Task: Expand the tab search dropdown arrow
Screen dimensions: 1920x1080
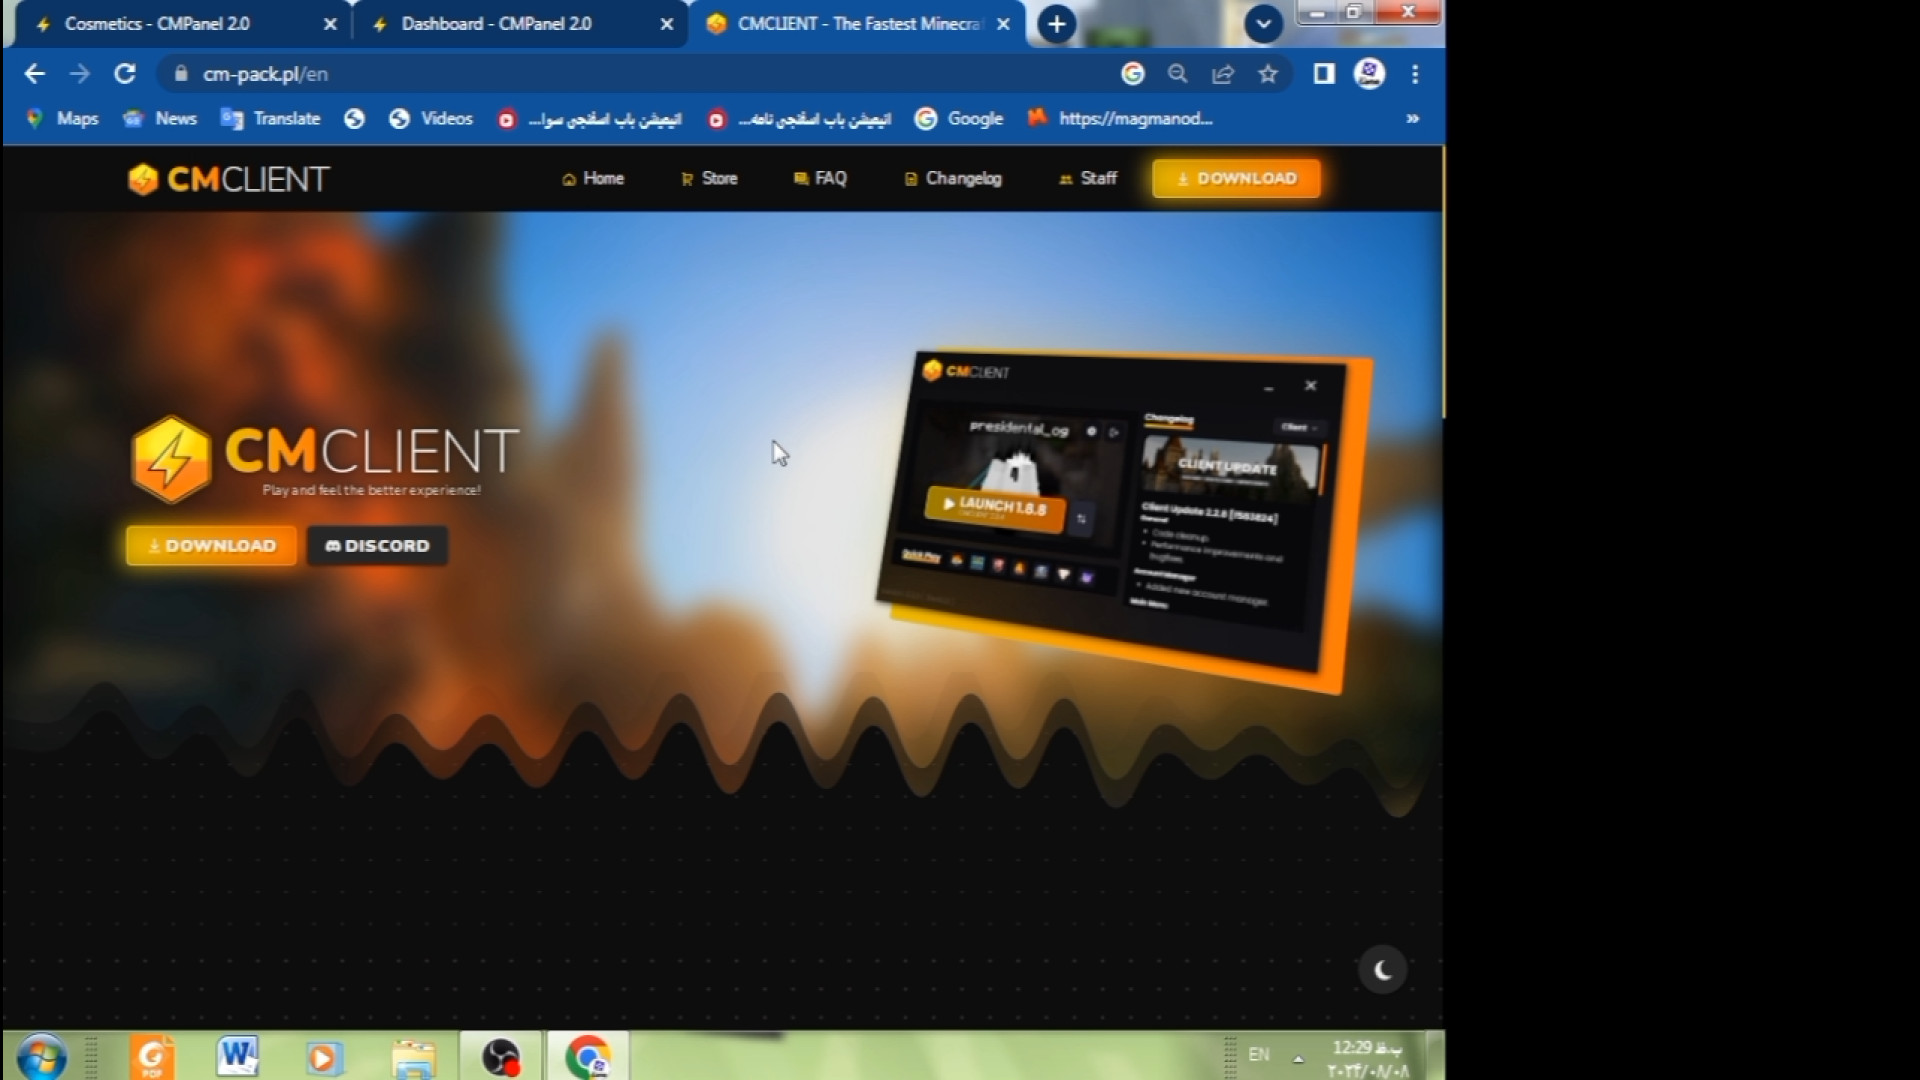Action: [1263, 24]
